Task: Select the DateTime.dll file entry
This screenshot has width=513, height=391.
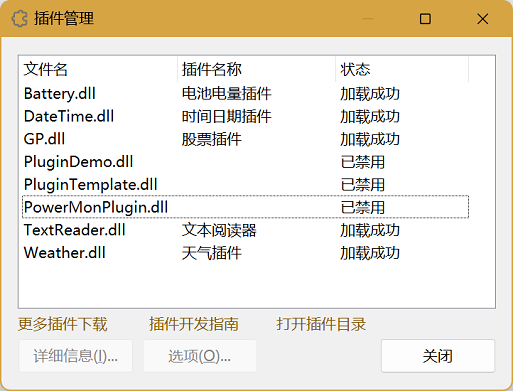Action: (x=69, y=116)
